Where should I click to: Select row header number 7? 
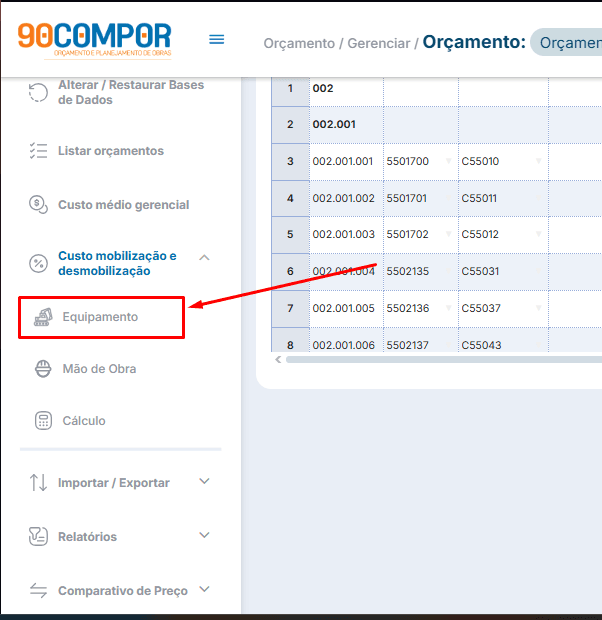click(x=290, y=308)
